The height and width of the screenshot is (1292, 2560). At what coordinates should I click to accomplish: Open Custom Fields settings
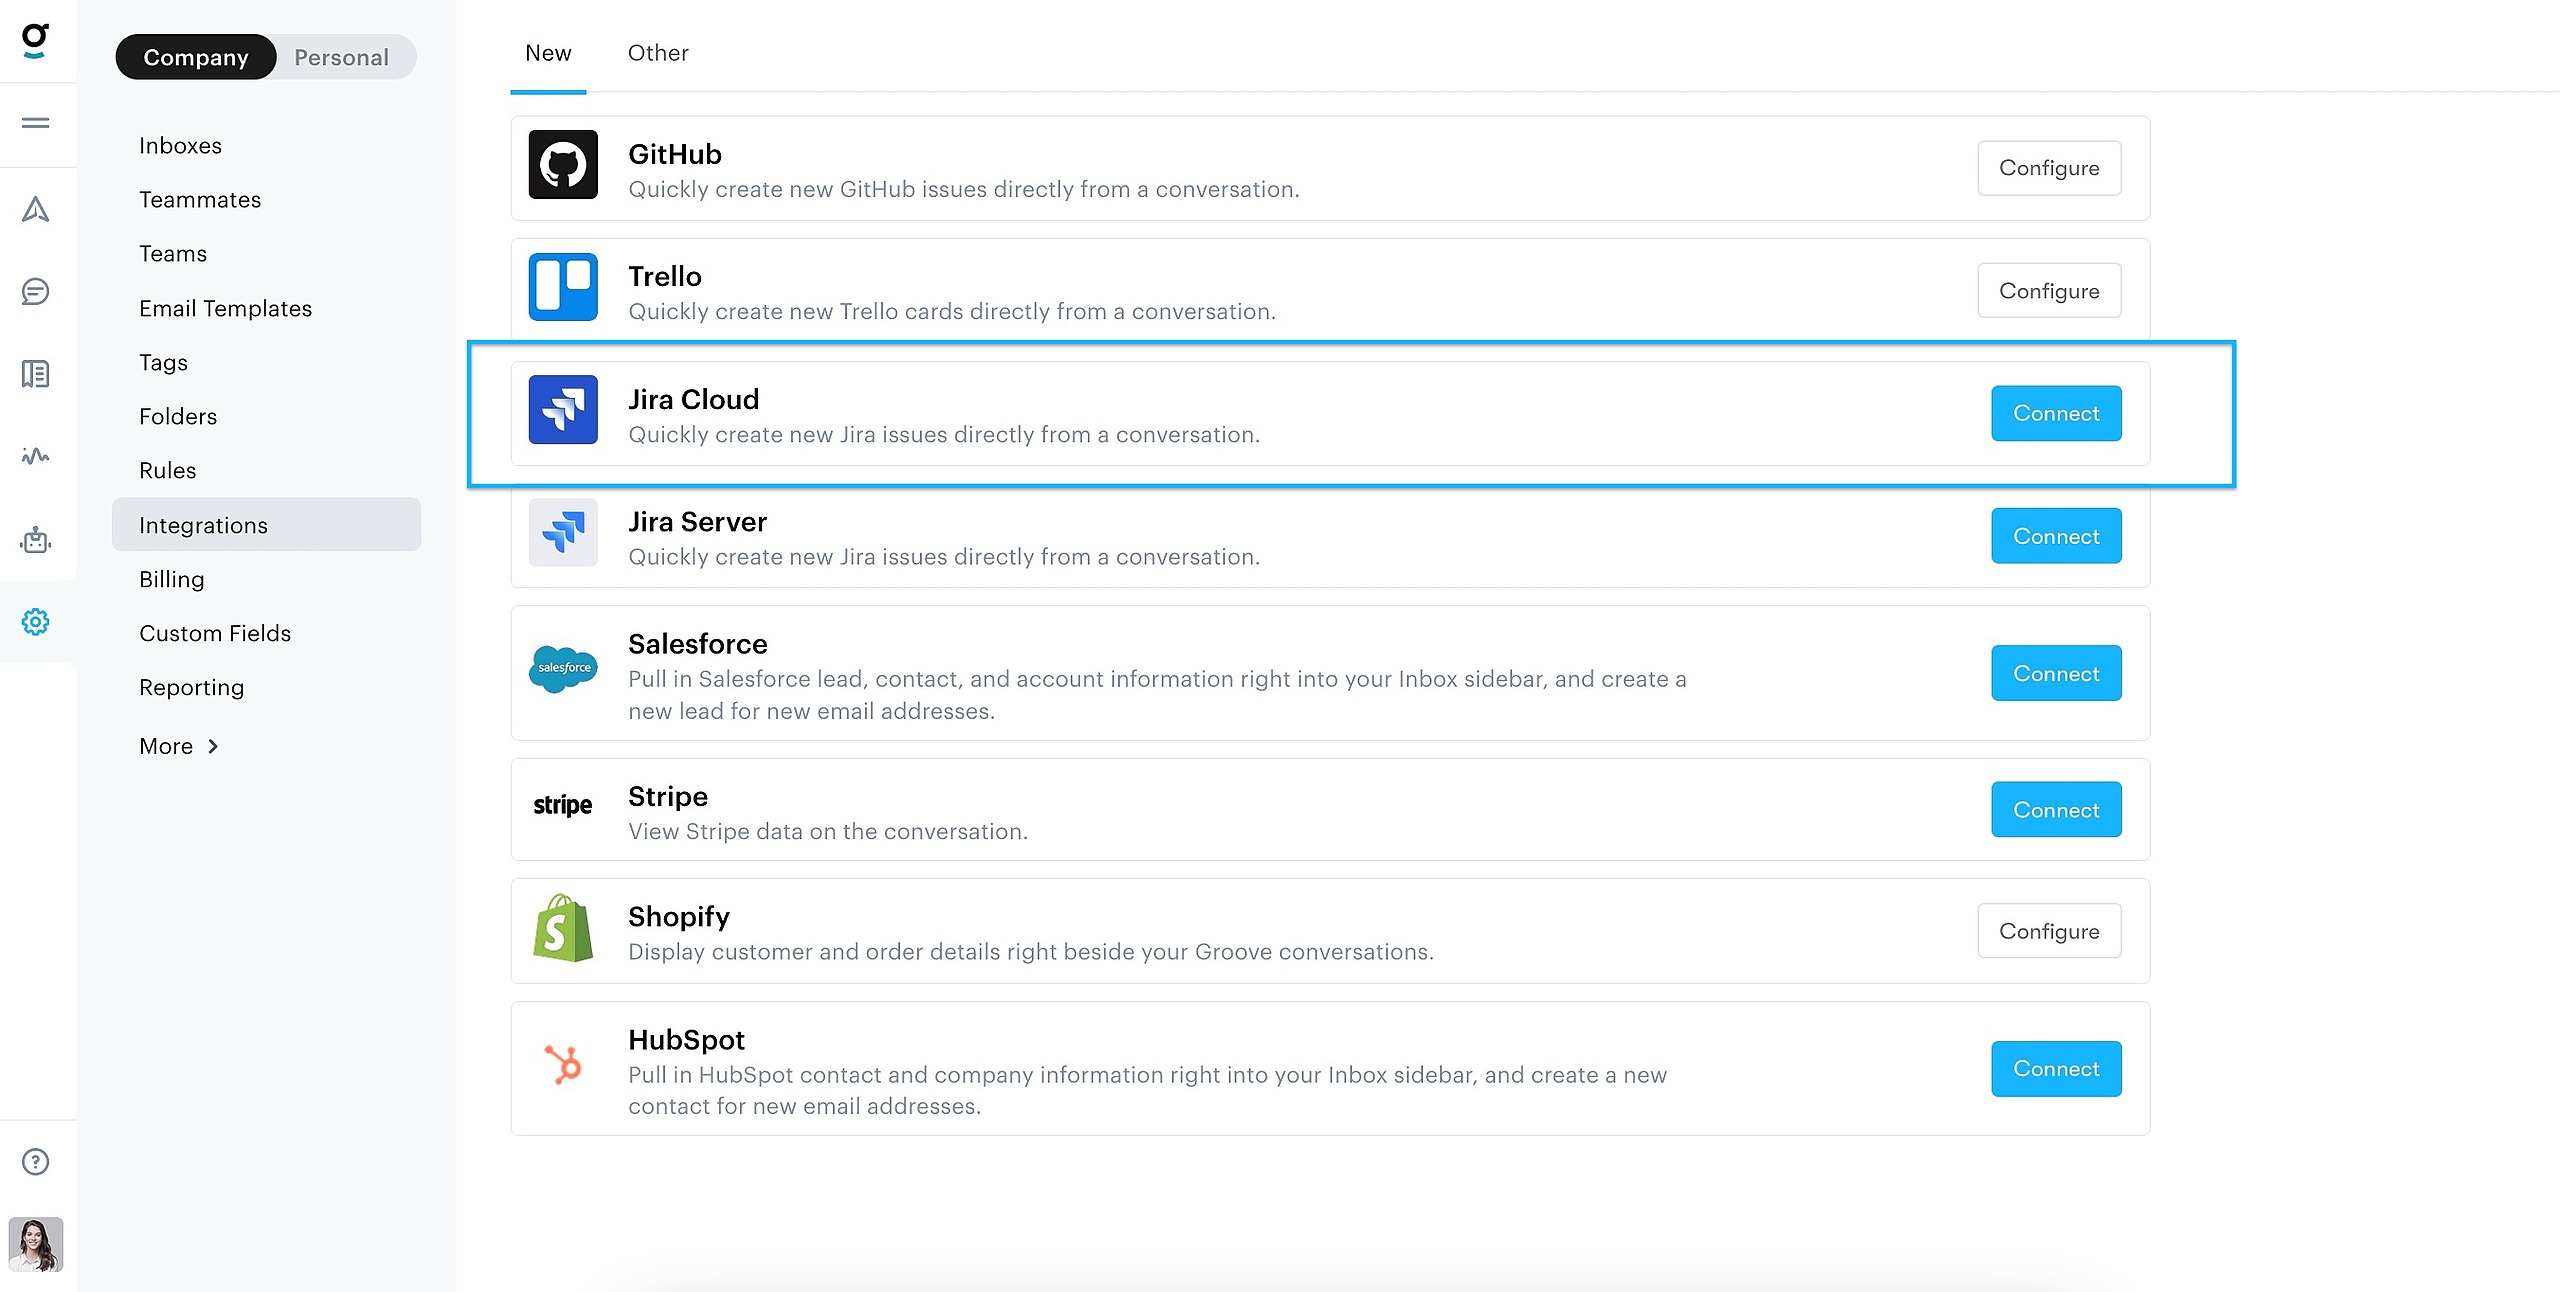pyautogui.click(x=215, y=633)
